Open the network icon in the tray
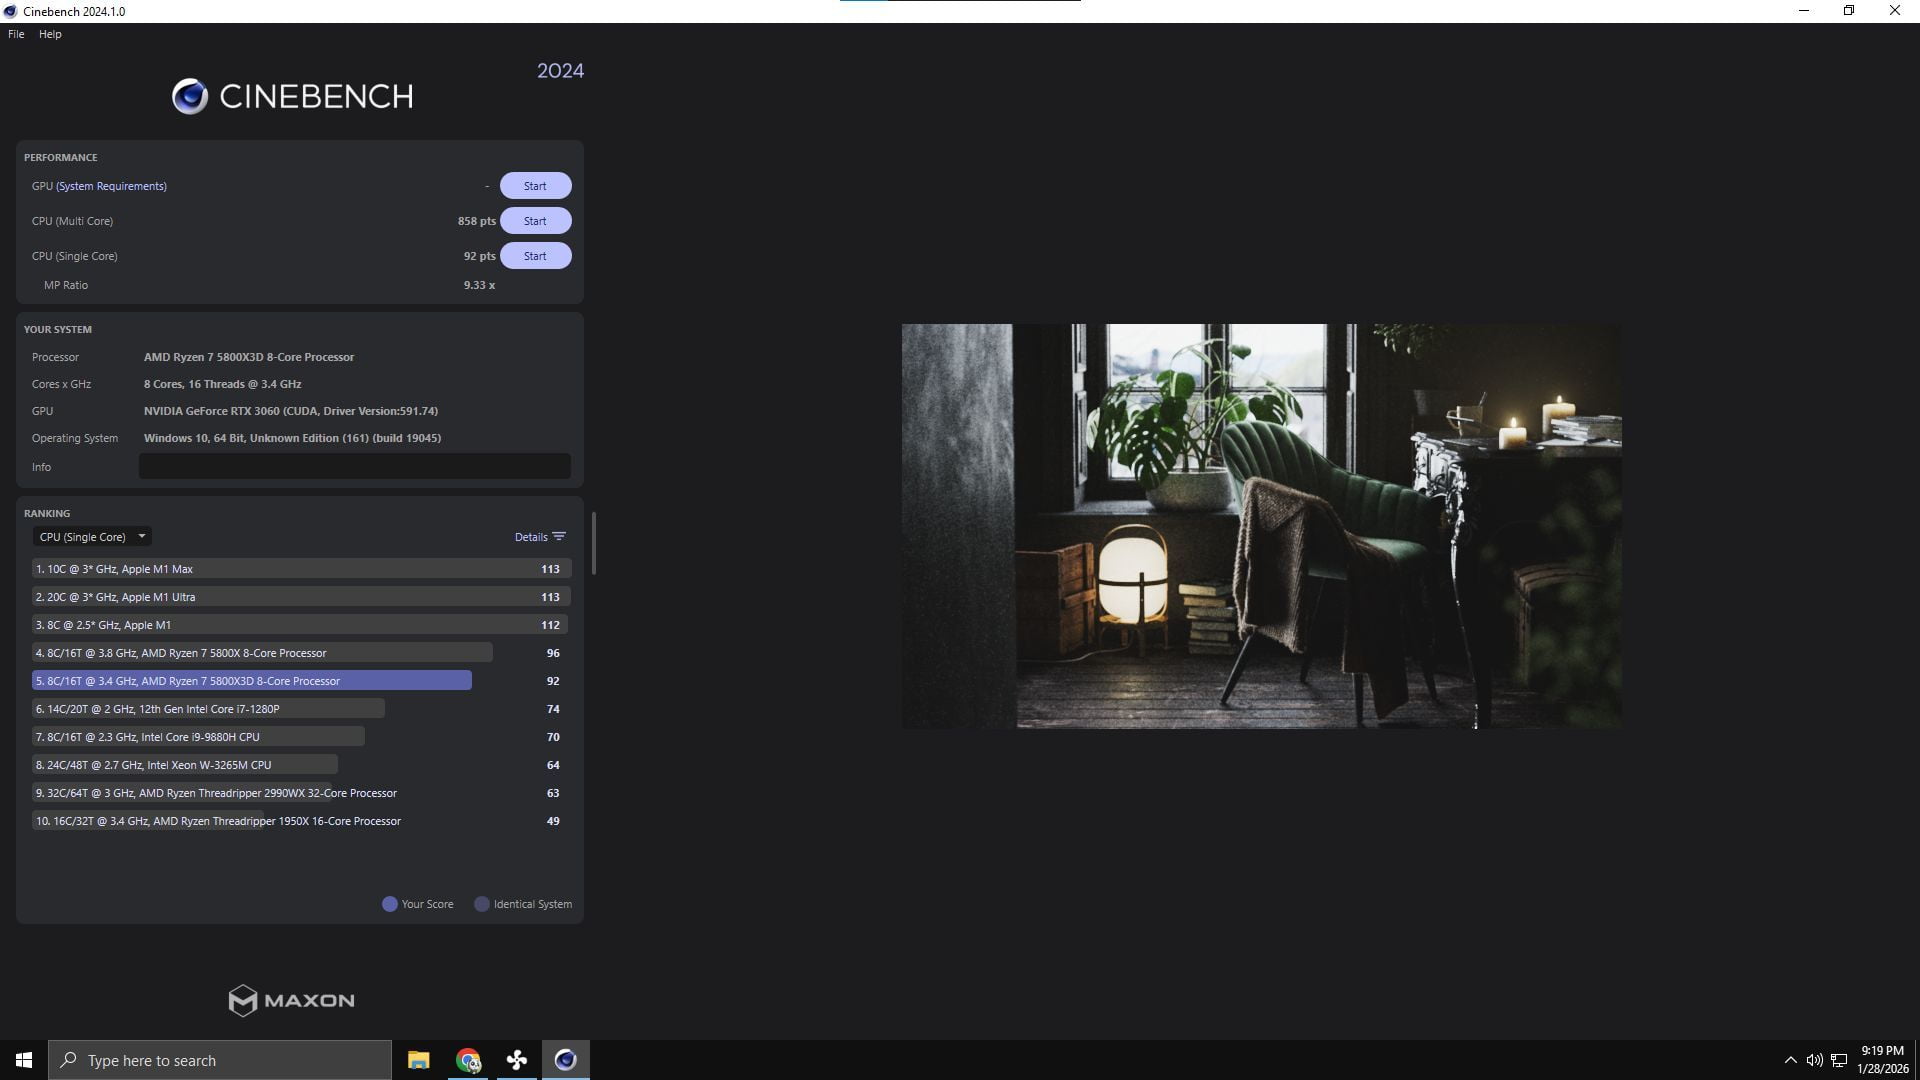This screenshot has width=1920, height=1080. [x=1839, y=1060]
